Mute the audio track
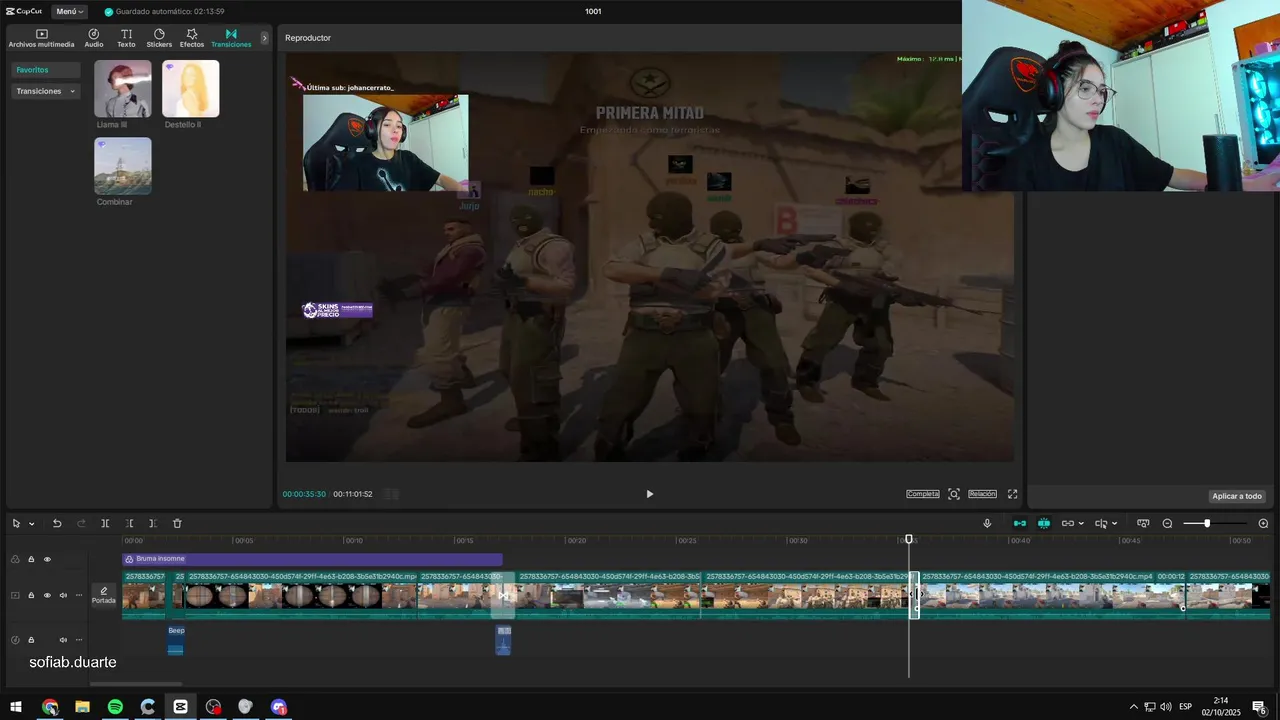1280x720 pixels. [x=63, y=640]
